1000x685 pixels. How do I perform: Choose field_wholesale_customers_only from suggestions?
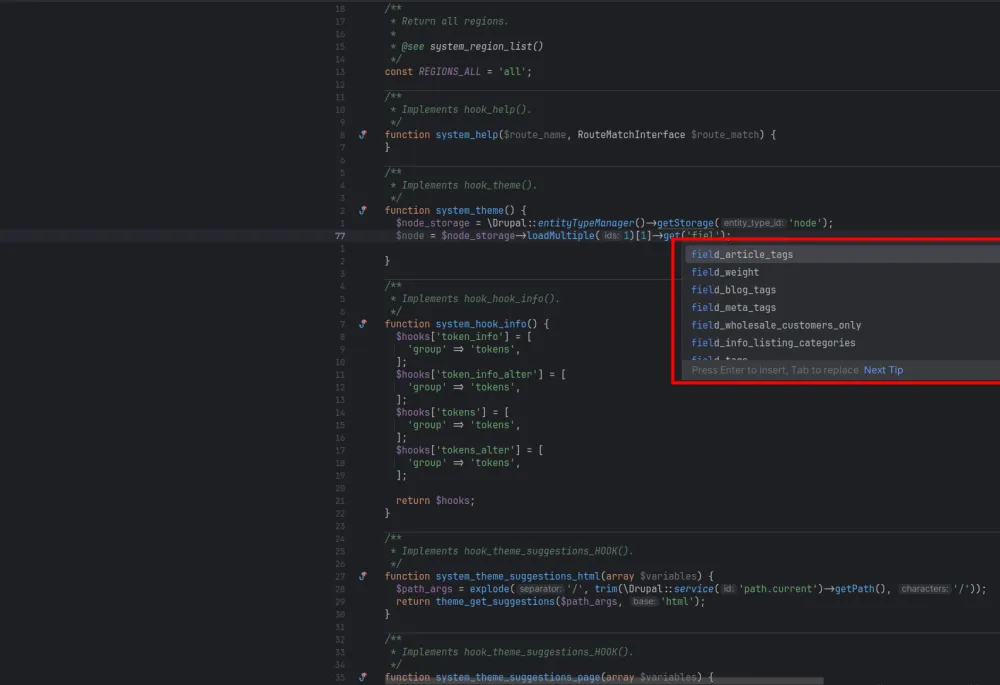click(x=776, y=325)
